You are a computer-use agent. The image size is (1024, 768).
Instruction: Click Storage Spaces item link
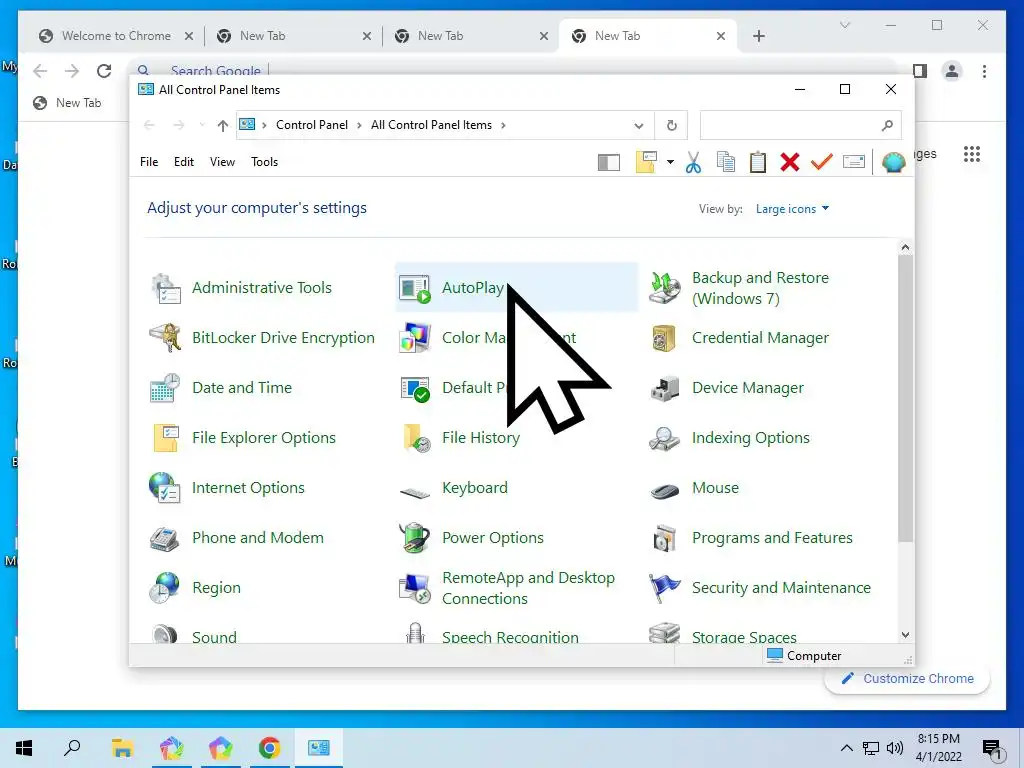click(x=744, y=637)
